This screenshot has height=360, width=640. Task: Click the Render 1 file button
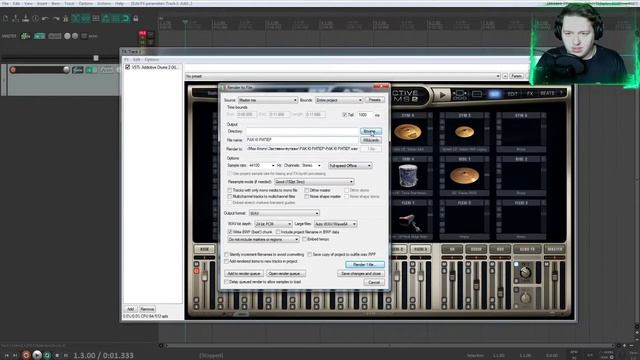(364, 264)
